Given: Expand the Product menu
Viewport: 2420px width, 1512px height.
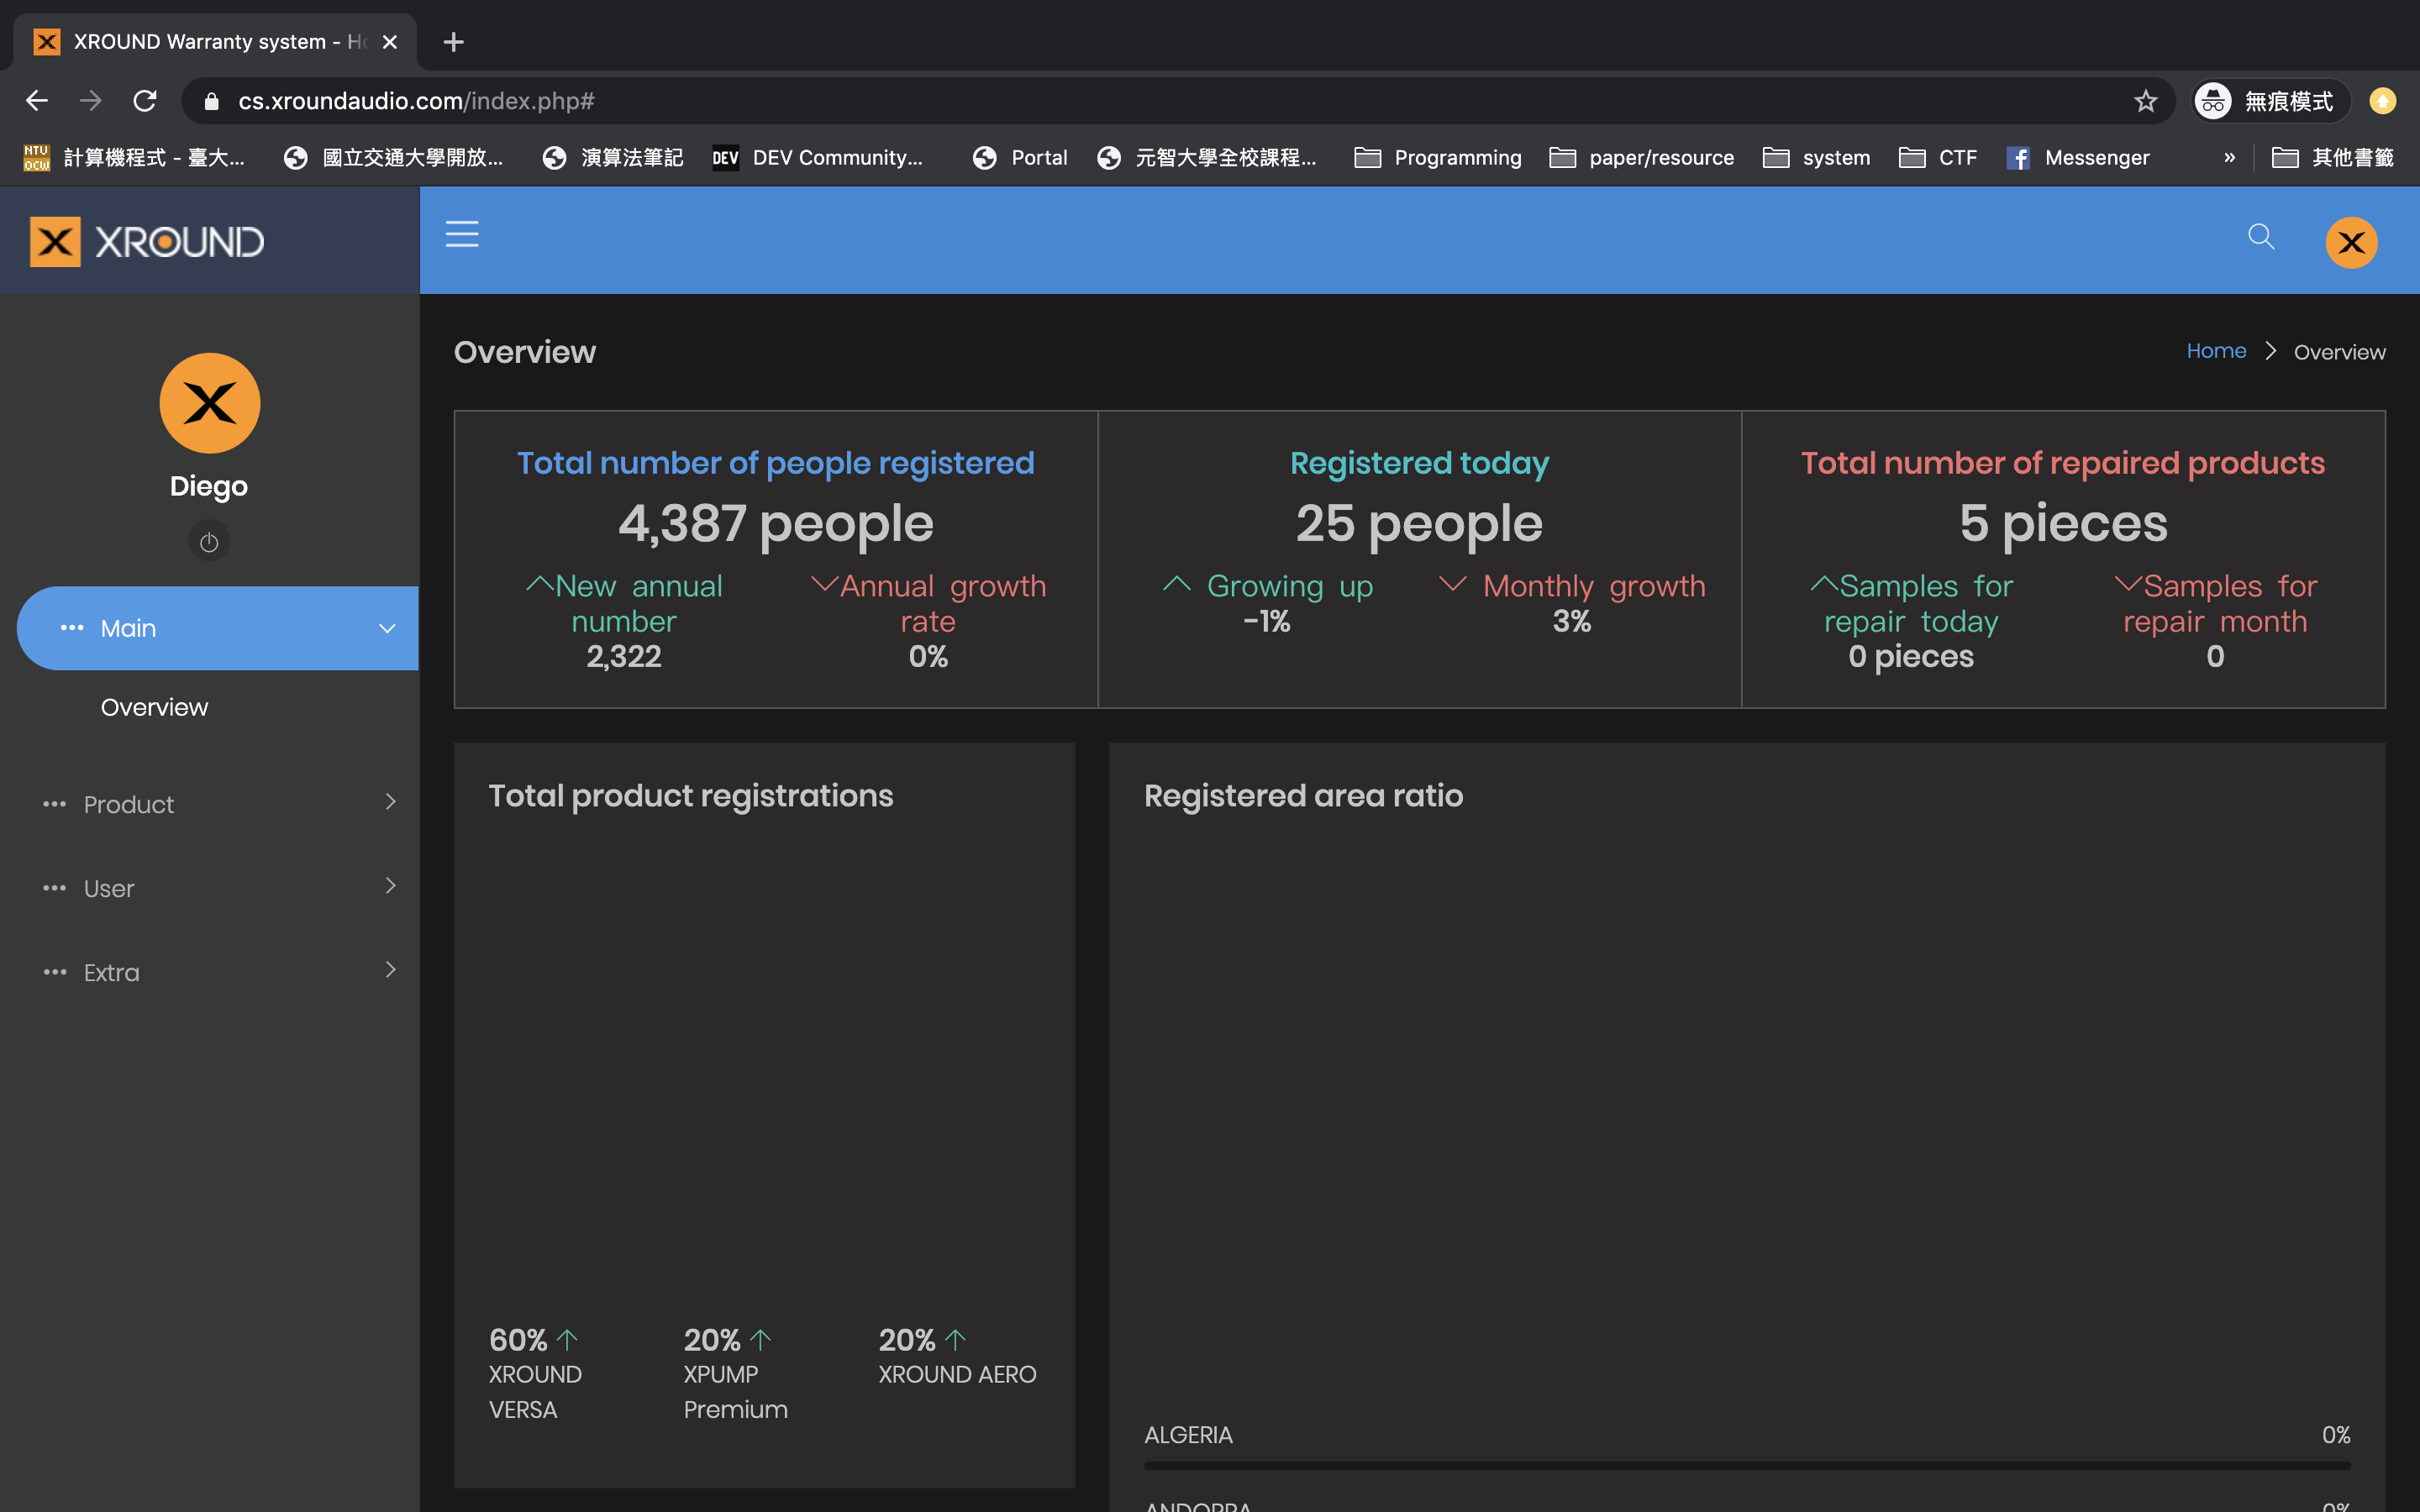Looking at the screenshot, I should pos(218,804).
